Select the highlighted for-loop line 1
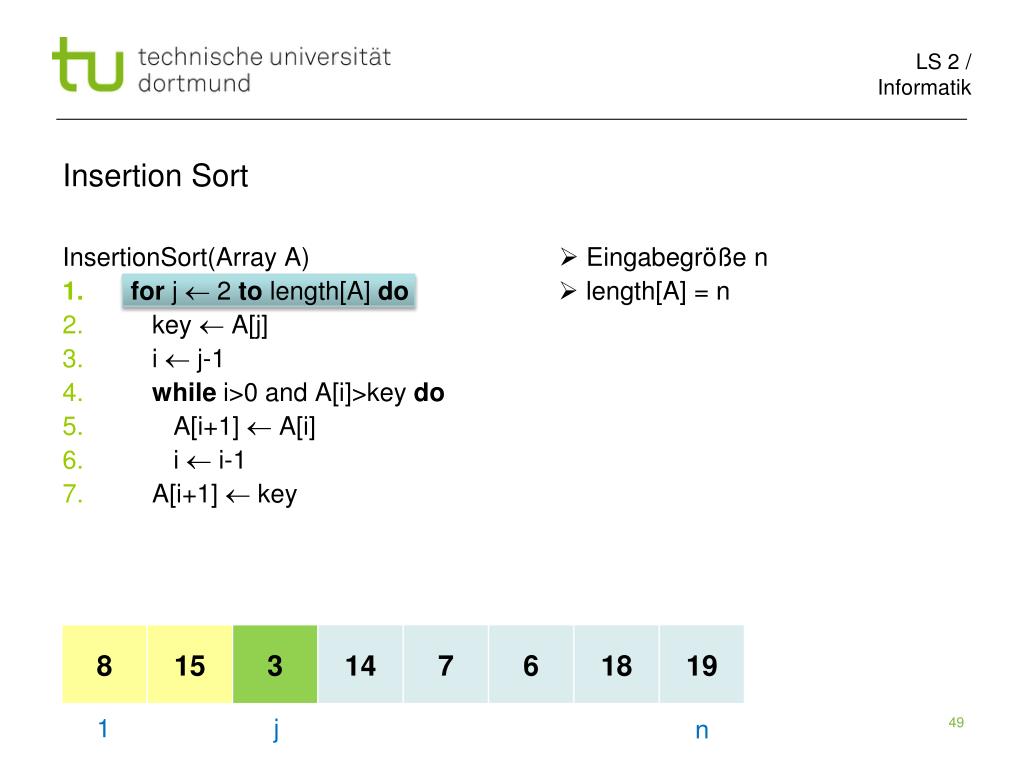Image resolution: width=1024 pixels, height=768 pixels. coord(268,291)
